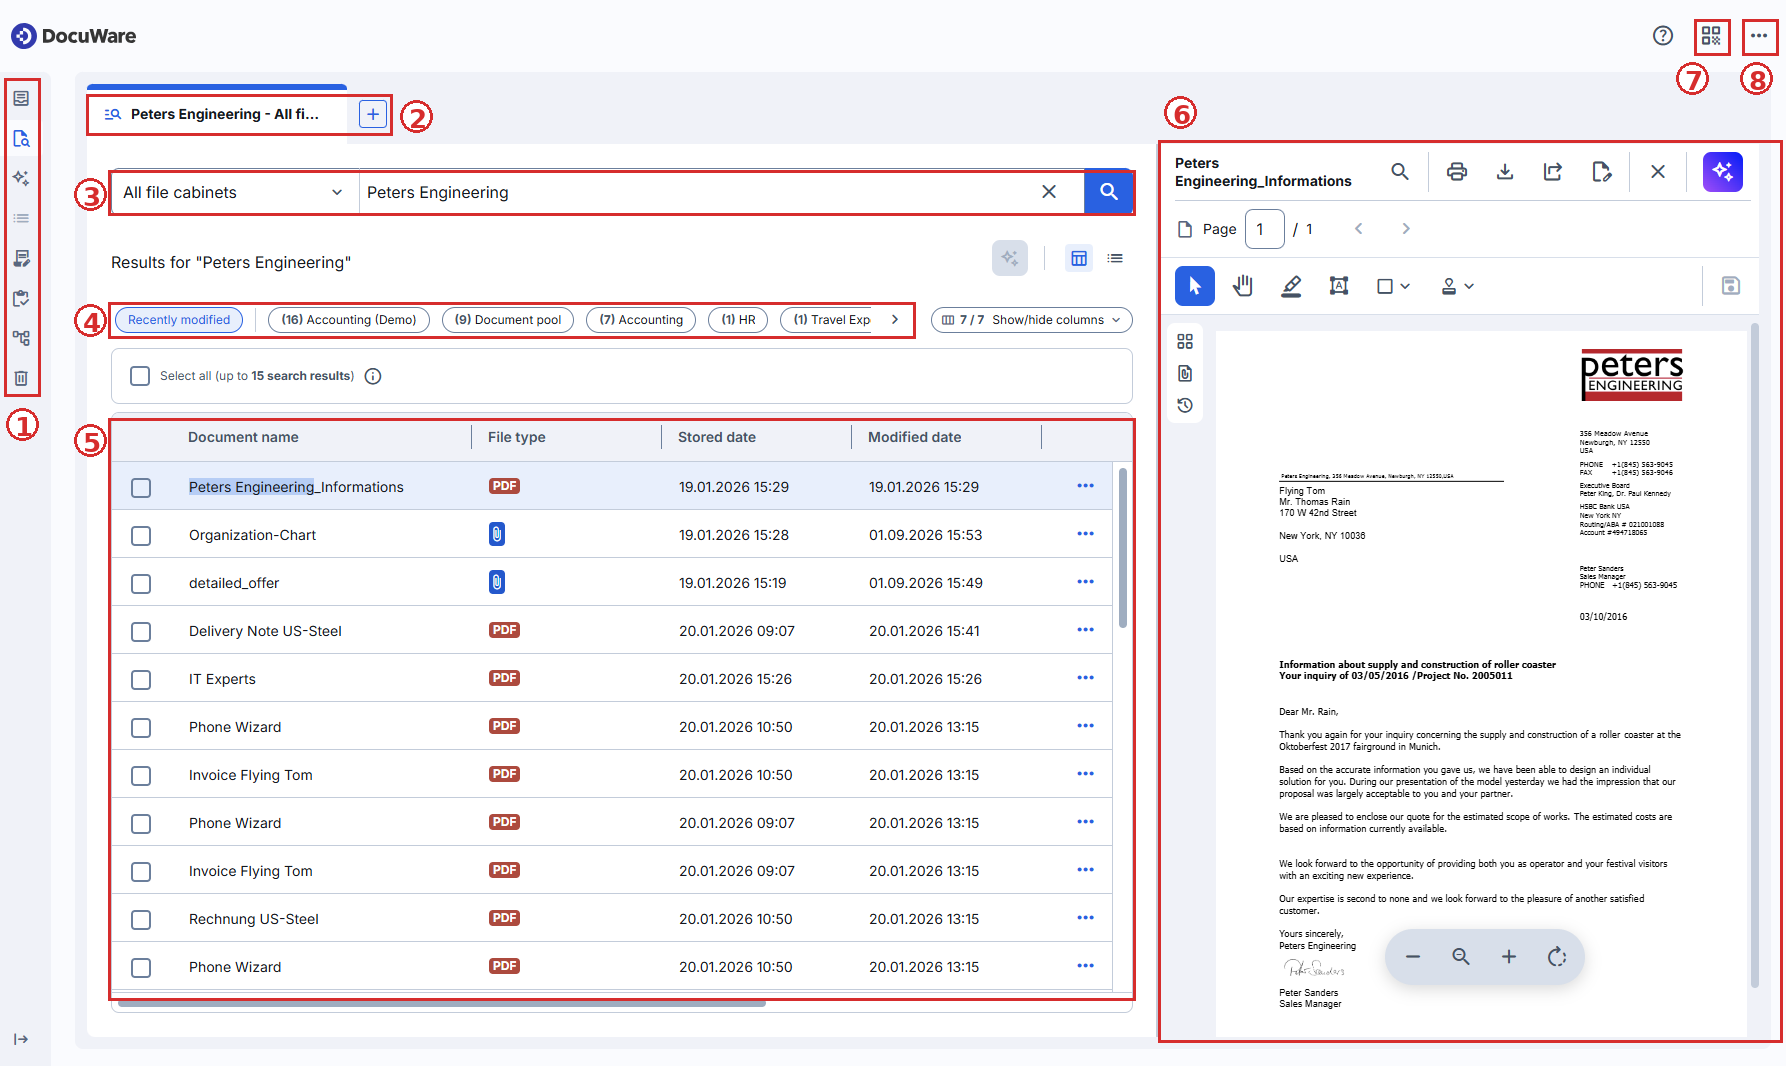Sort by File type column header
Viewport: 1786px width, 1066px height.
pyautogui.click(x=516, y=437)
